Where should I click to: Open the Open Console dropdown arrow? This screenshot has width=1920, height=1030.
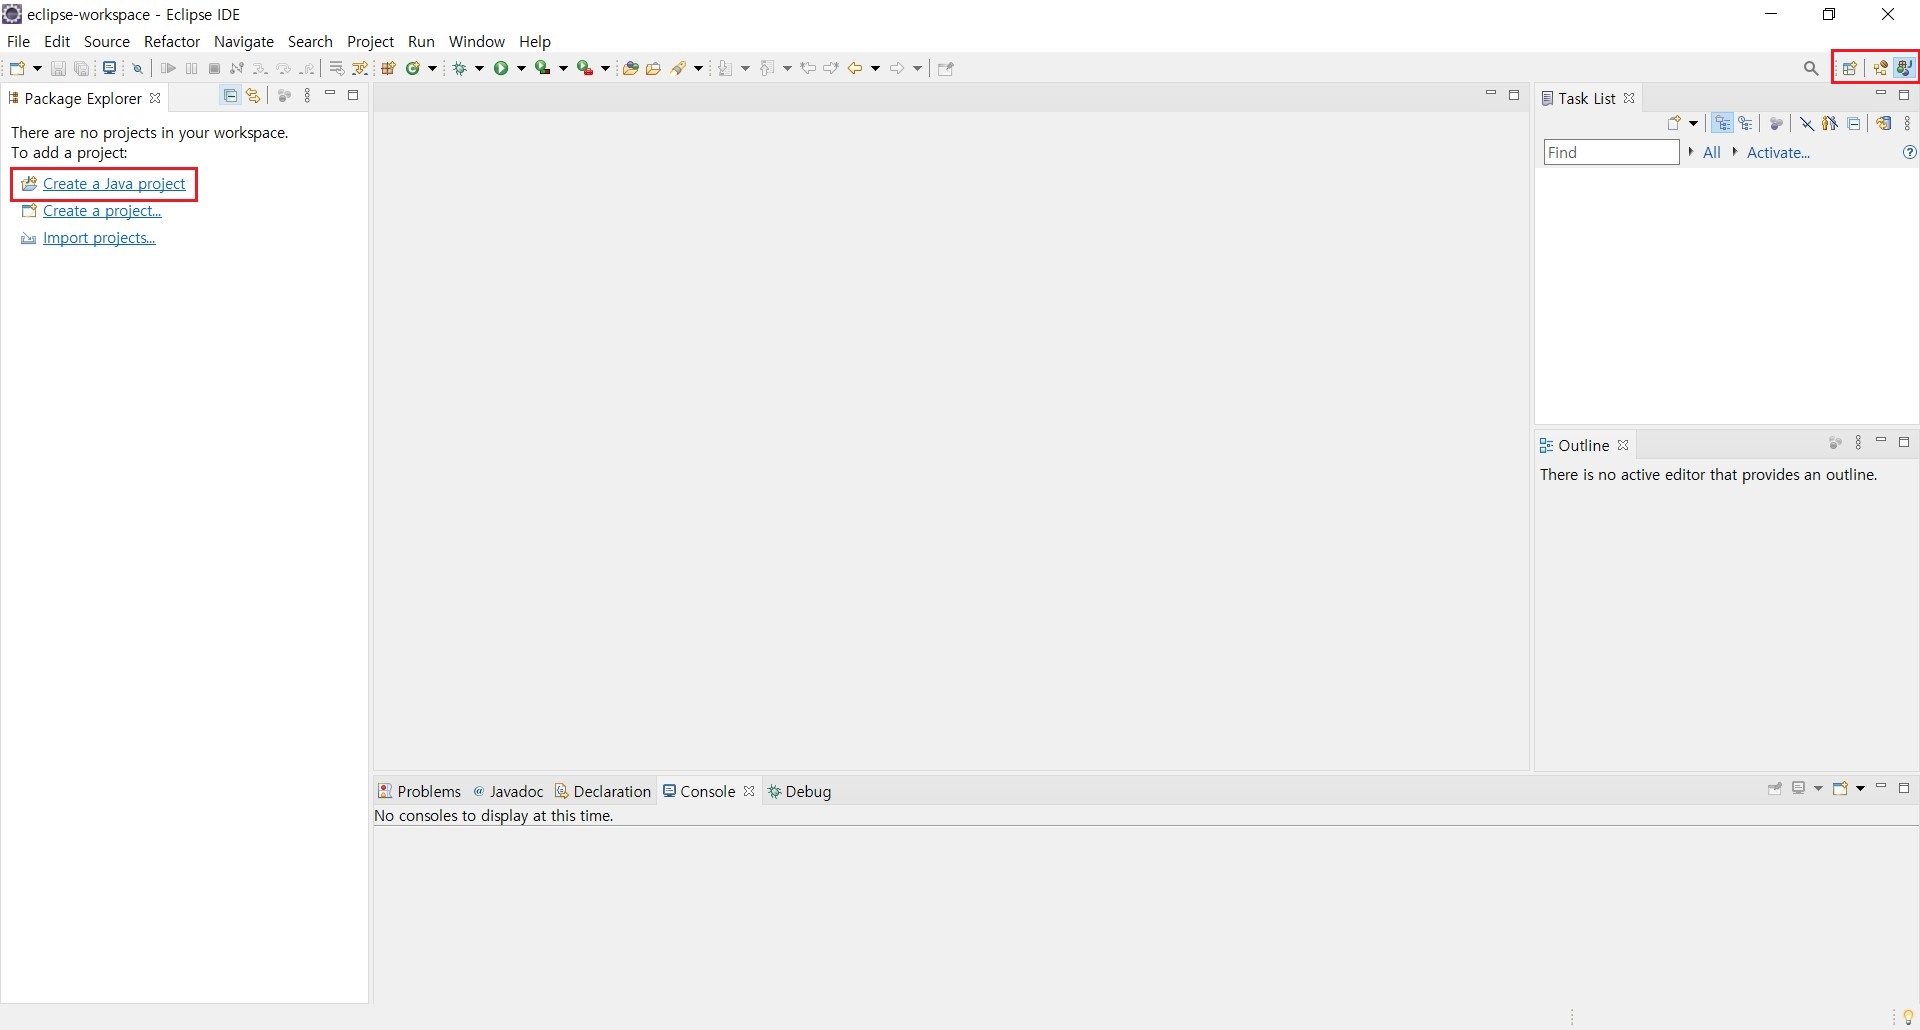[x=1860, y=789]
